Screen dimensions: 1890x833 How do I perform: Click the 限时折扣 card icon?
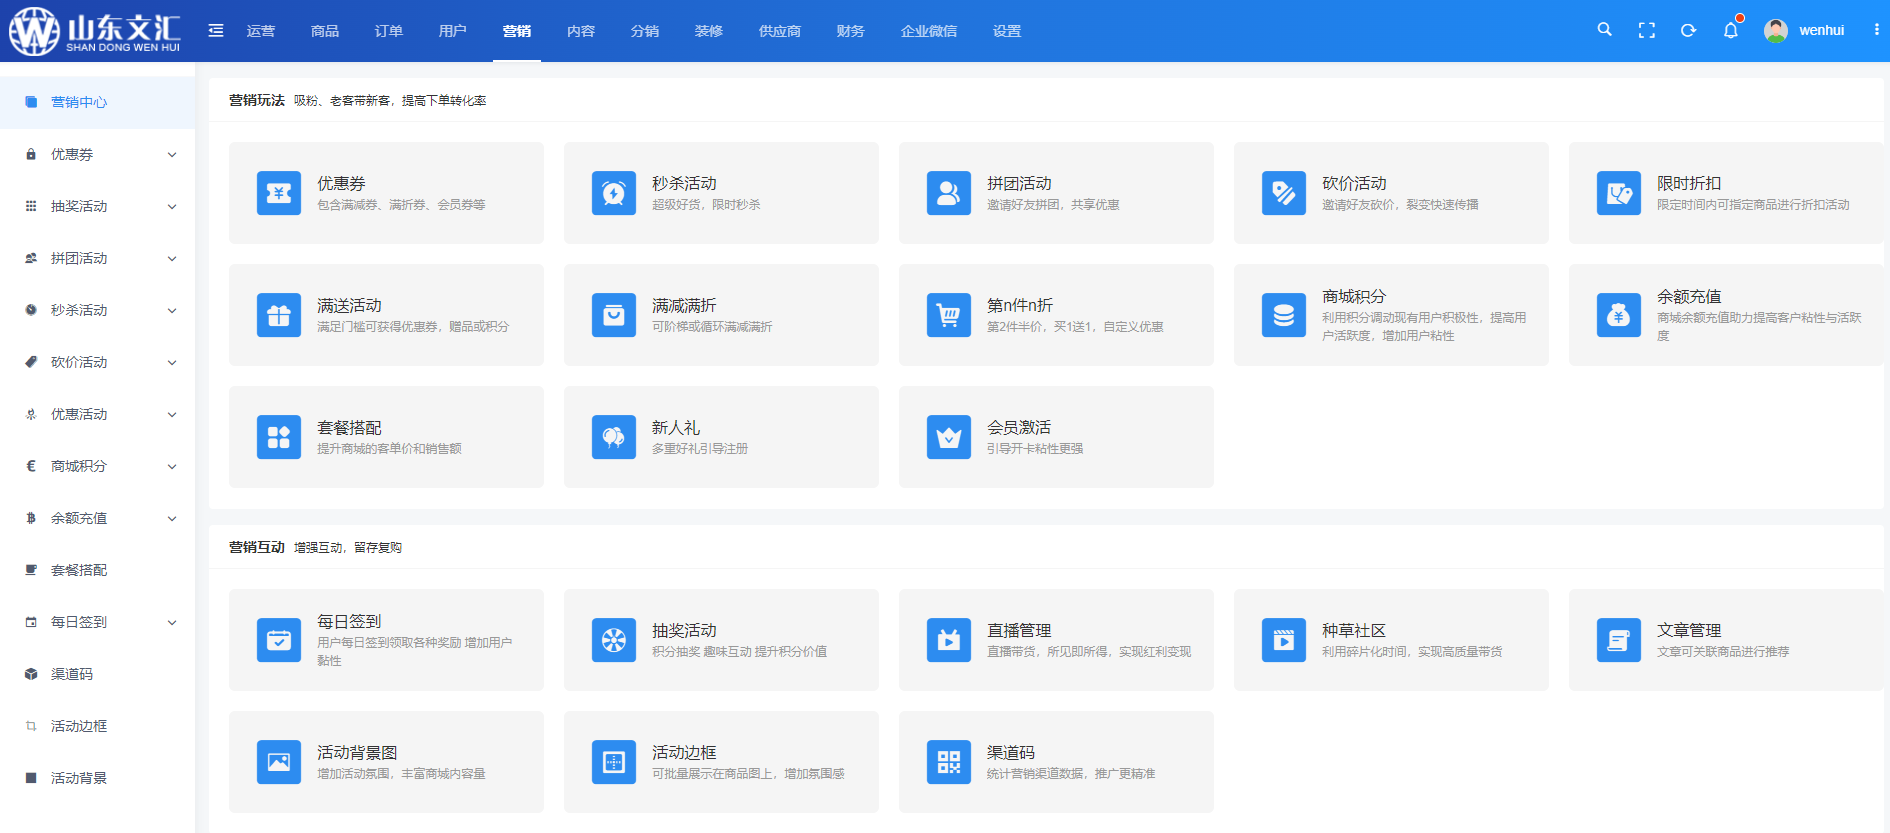coord(1619,193)
